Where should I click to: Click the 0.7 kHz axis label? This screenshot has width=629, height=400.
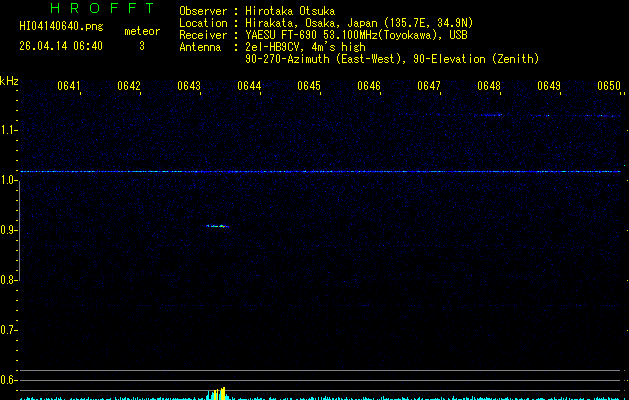(7, 330)
